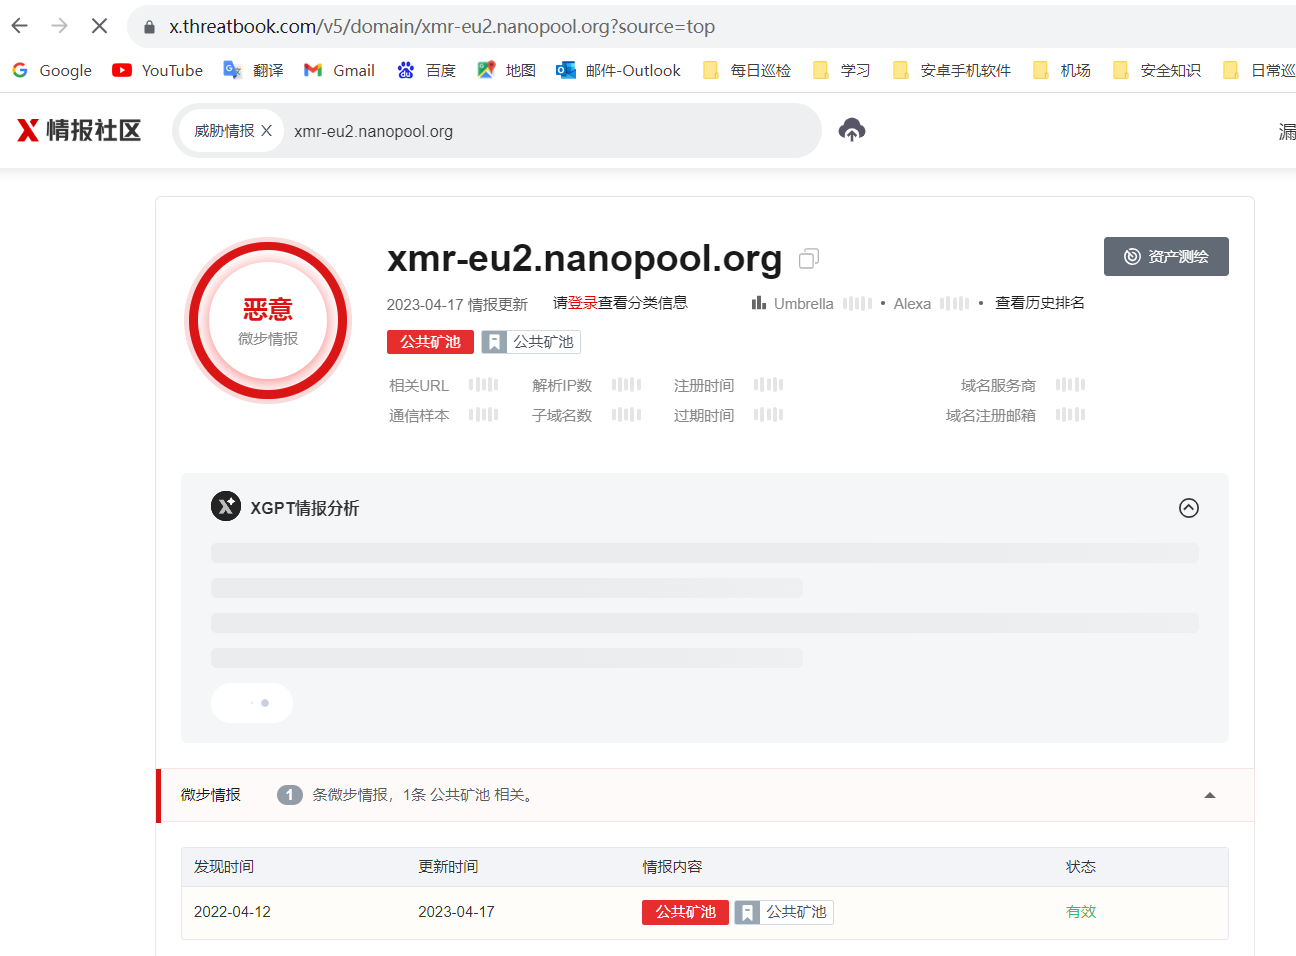This screenshot has height=956, width=1296.
Task: Focus the address bar URL
Action: [x=442, y=27]
